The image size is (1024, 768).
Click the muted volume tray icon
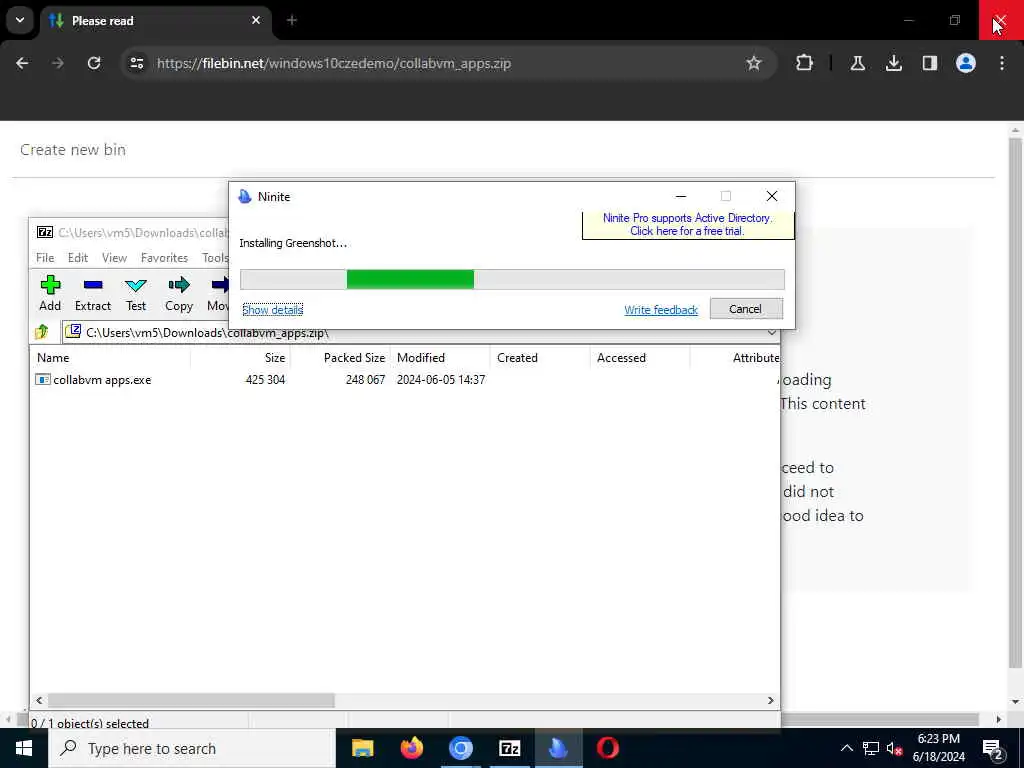[894, 748]
